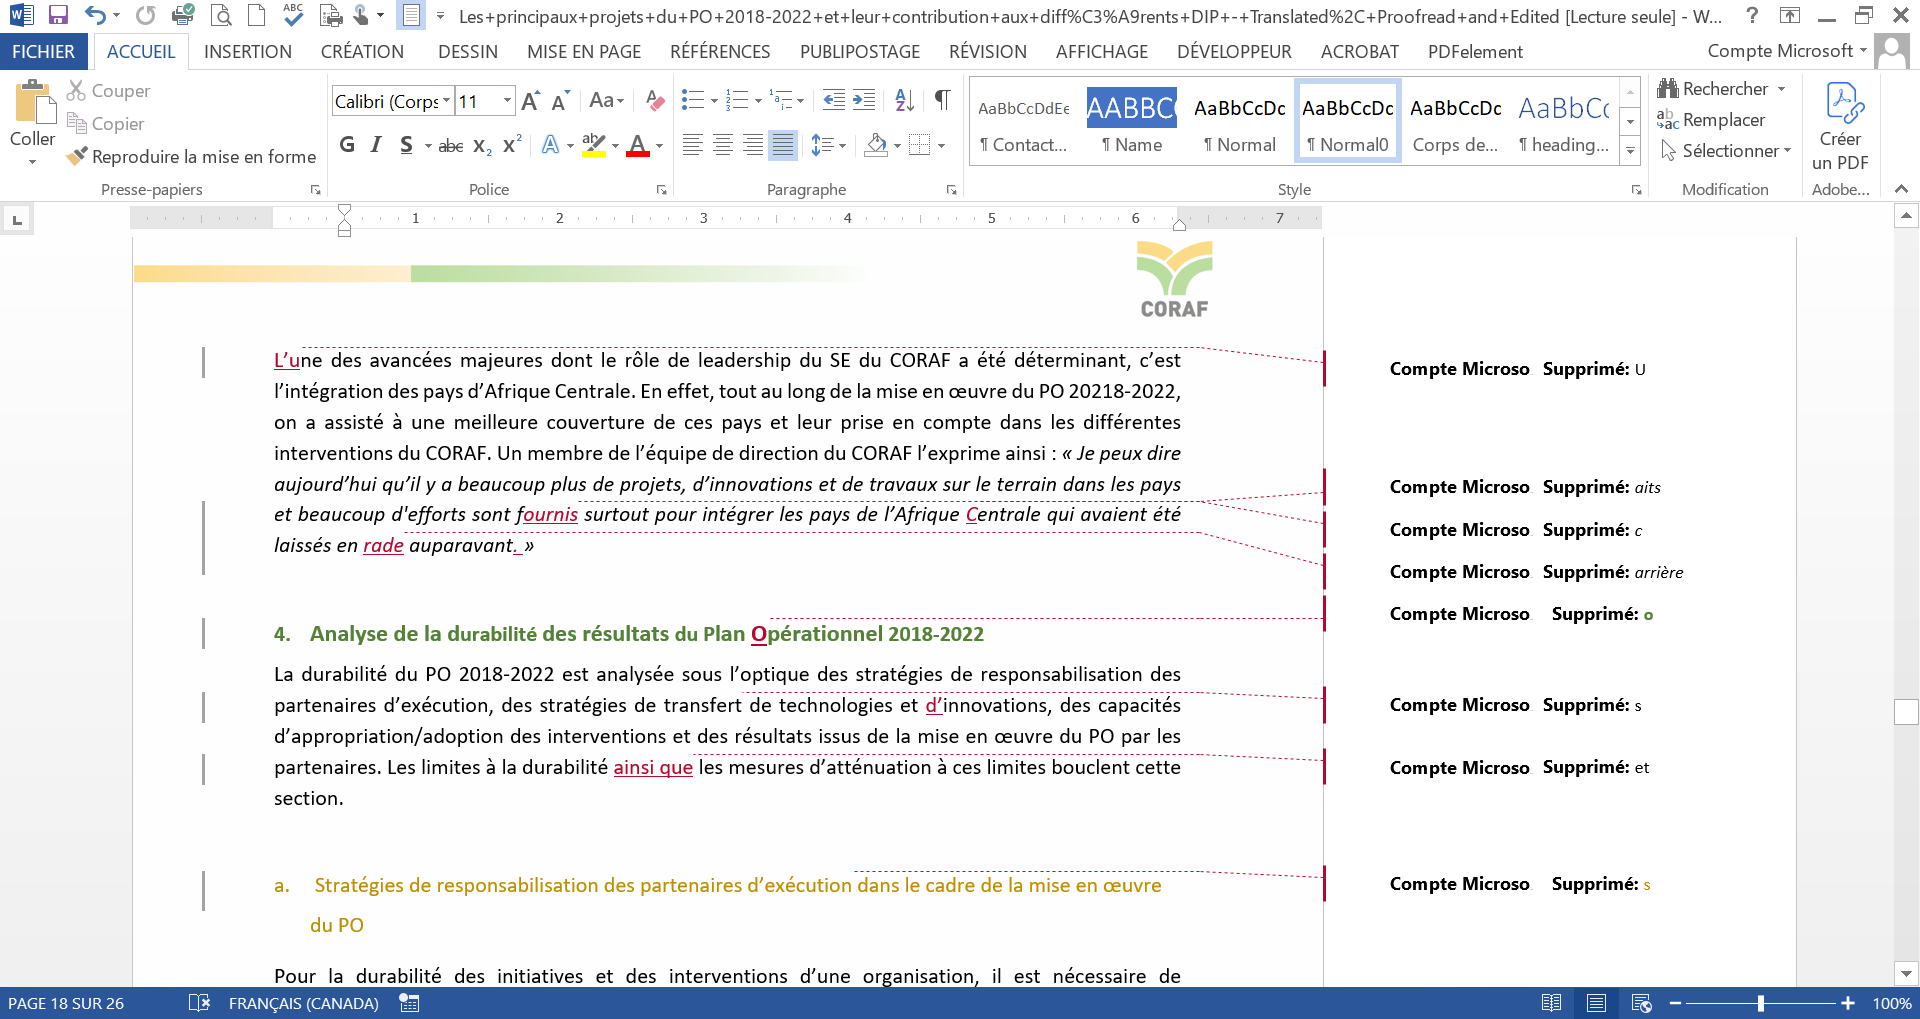Image resolution: width=1920 pixels, height=1019 pixels.
Task: Open the Sélectionner dropdown
Action: click(x=1725, y=151)
